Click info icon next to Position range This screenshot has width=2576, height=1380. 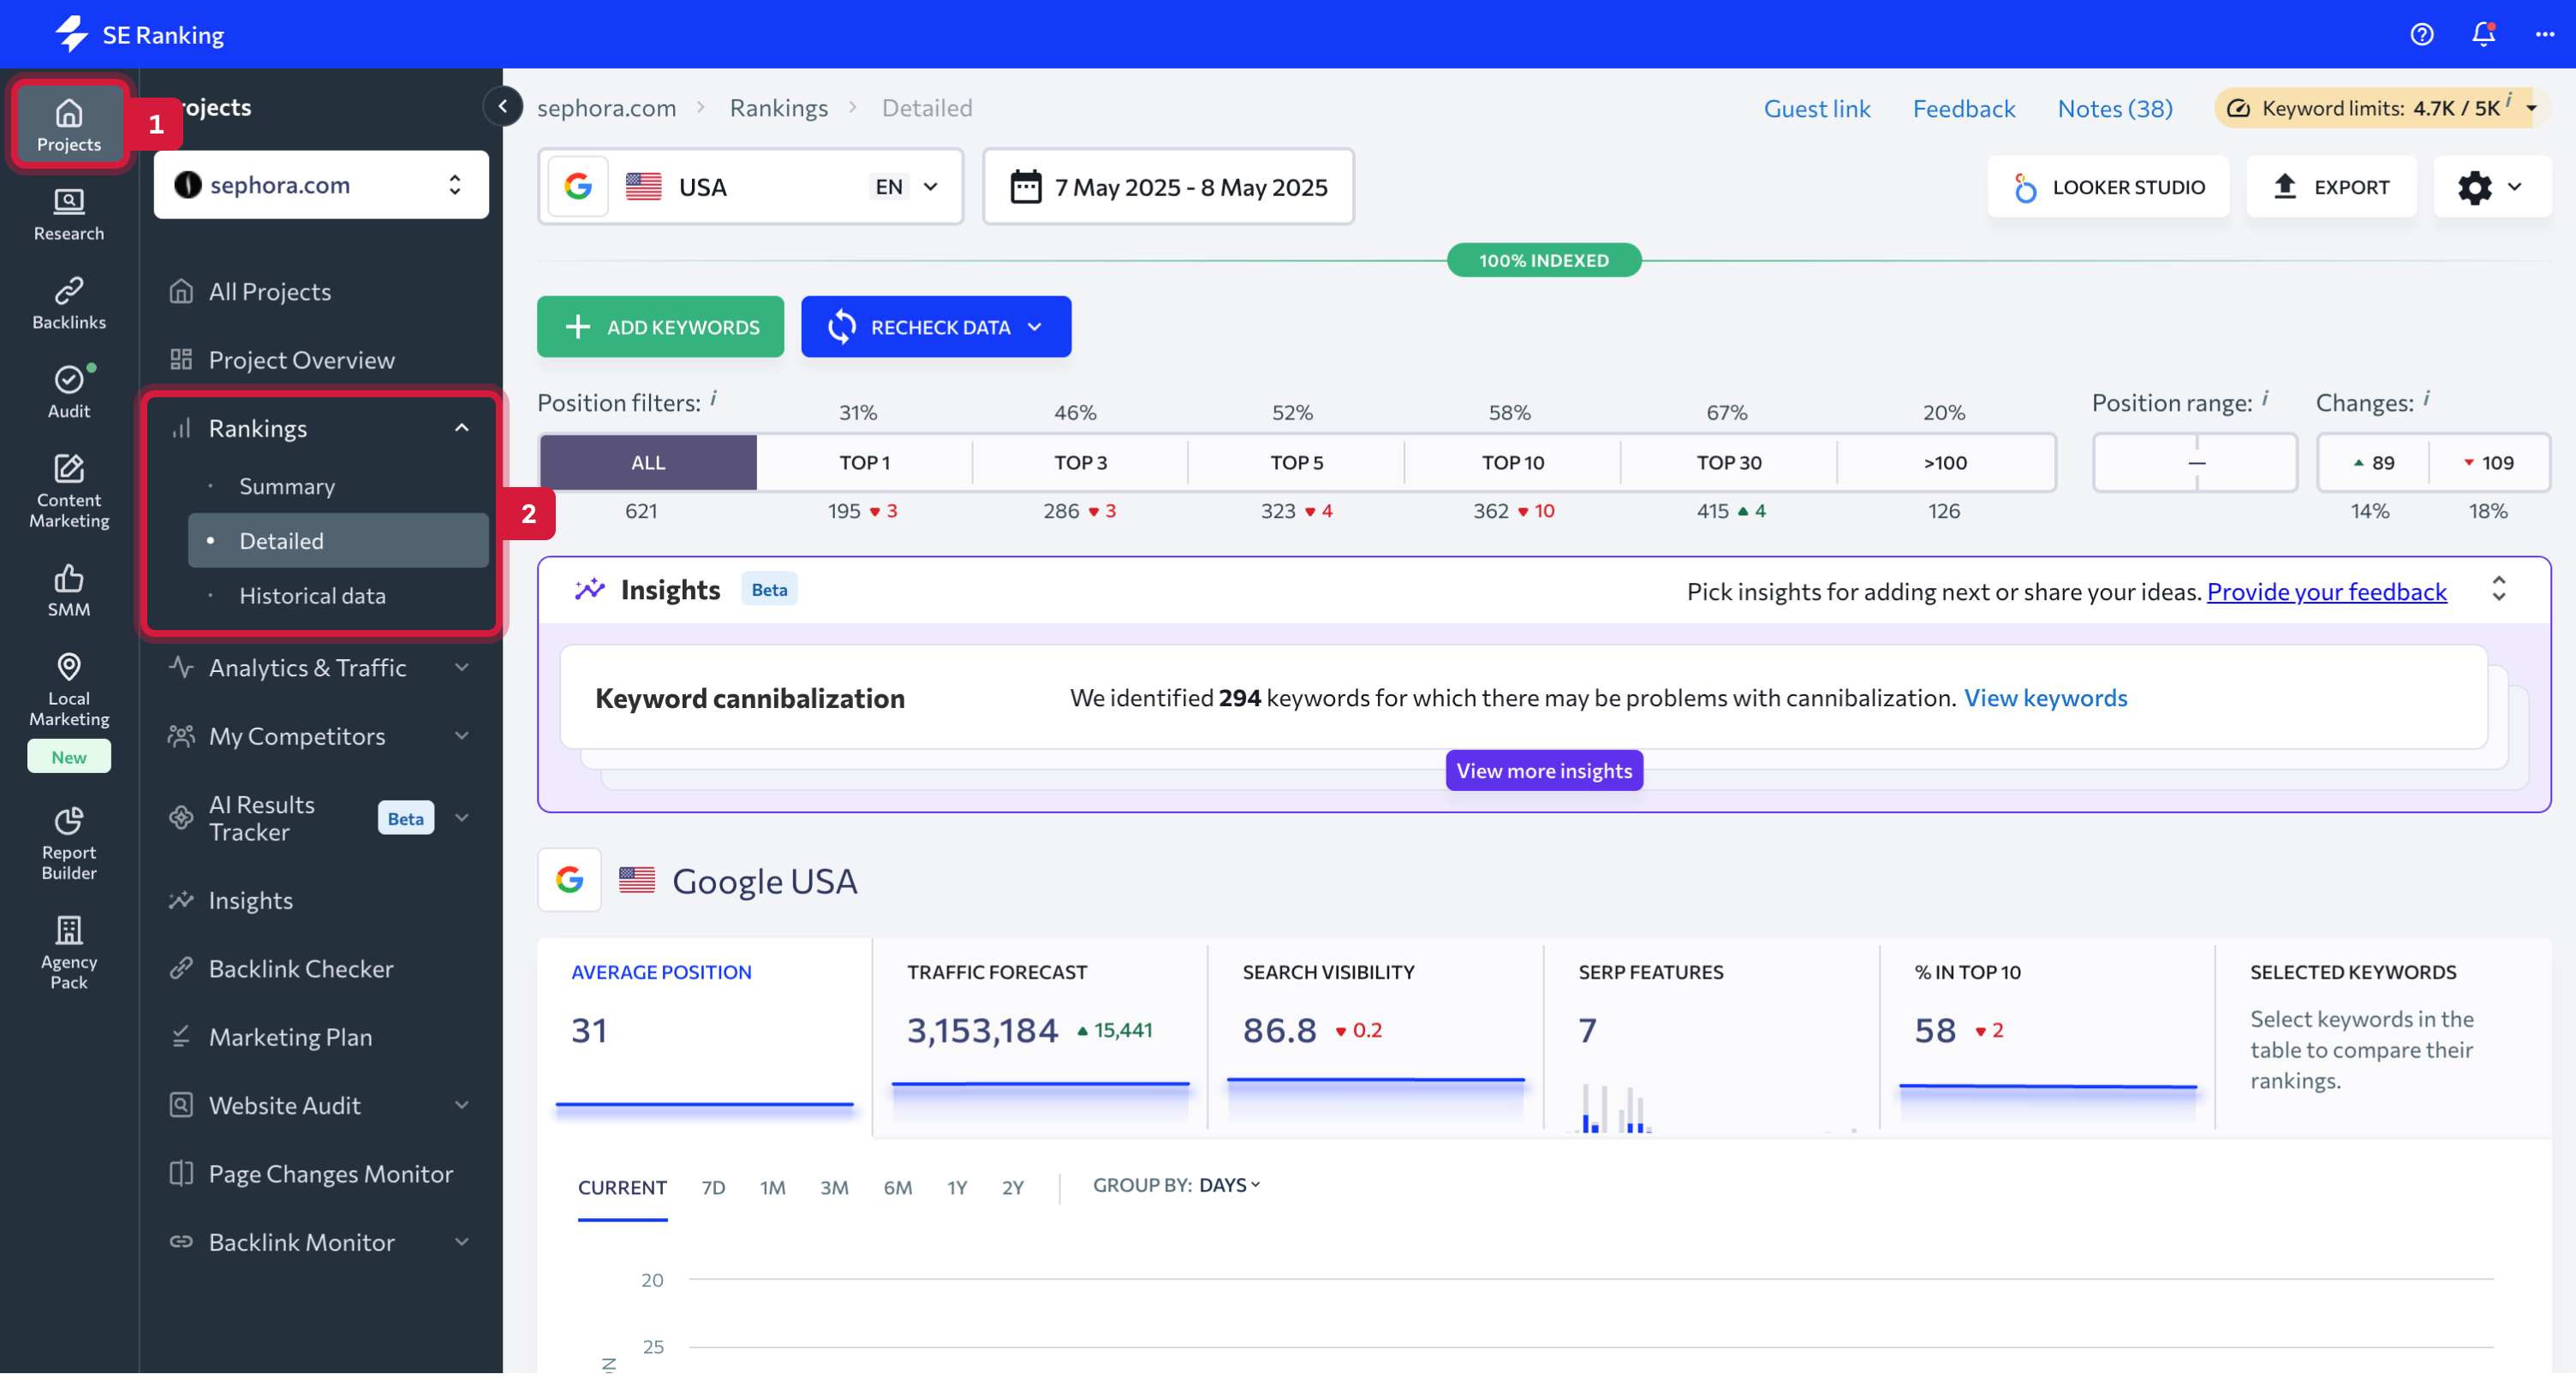tap(2264, 398)
